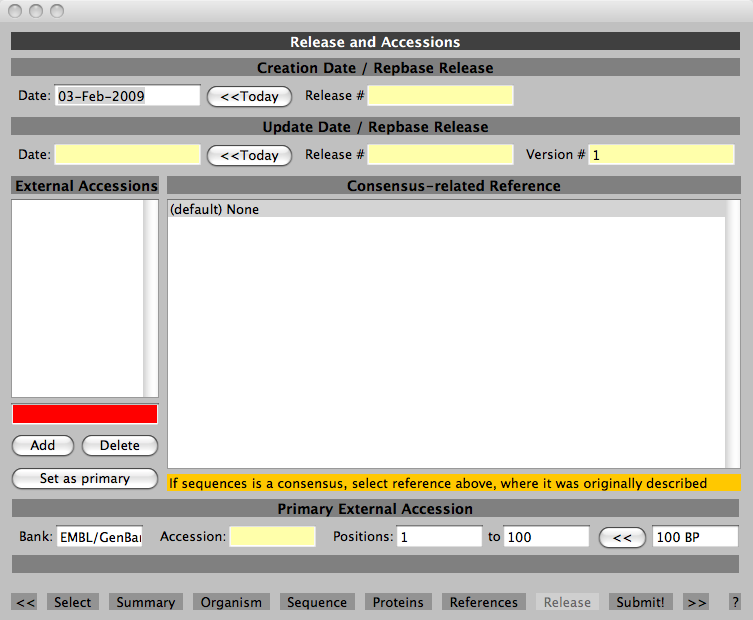Open help with the ? button

tap(735, 602)
